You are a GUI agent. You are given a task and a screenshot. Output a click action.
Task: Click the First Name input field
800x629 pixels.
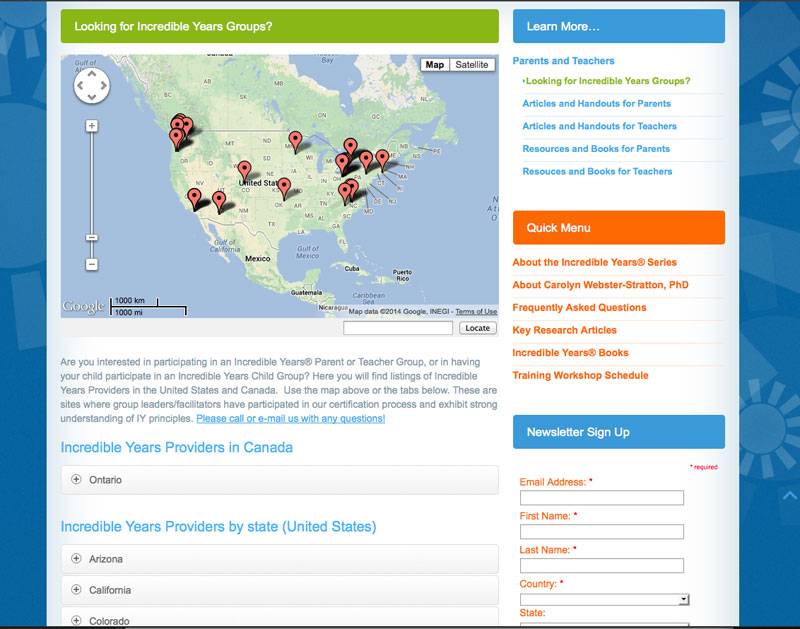(x=602, y=532)
